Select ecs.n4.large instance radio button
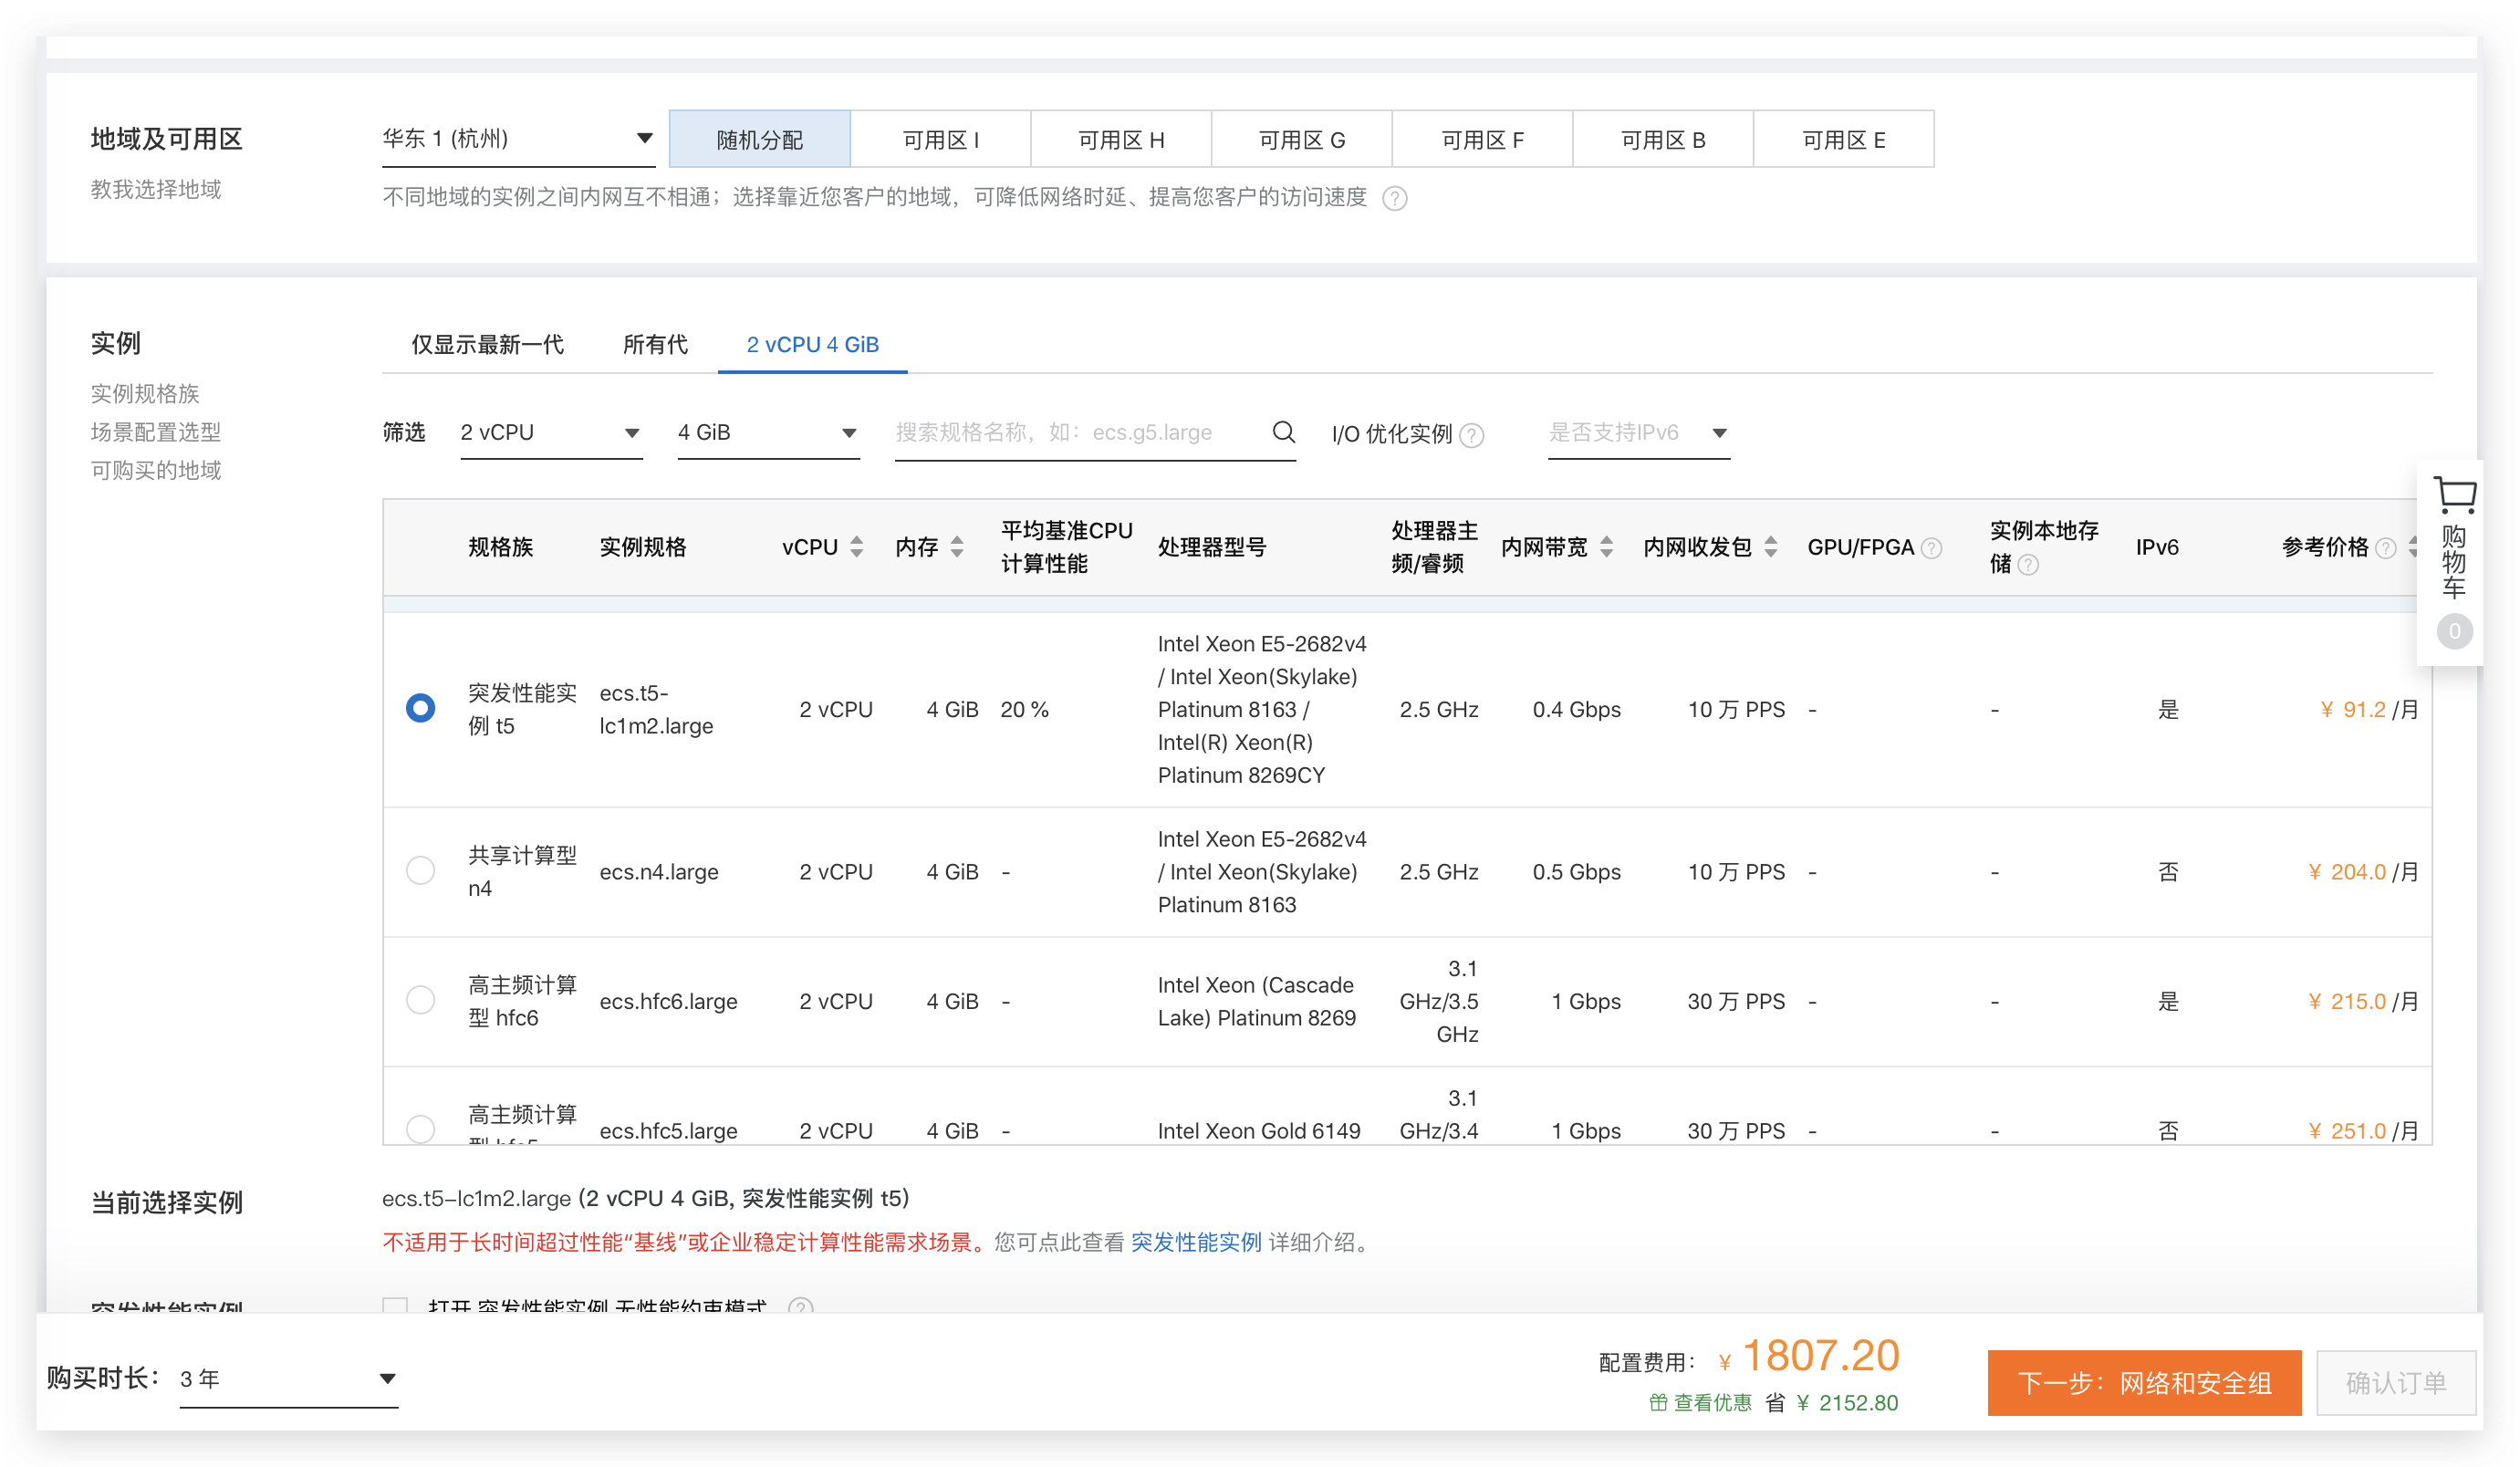Viewport: 2520px width, 1467px height. (421, 871)
